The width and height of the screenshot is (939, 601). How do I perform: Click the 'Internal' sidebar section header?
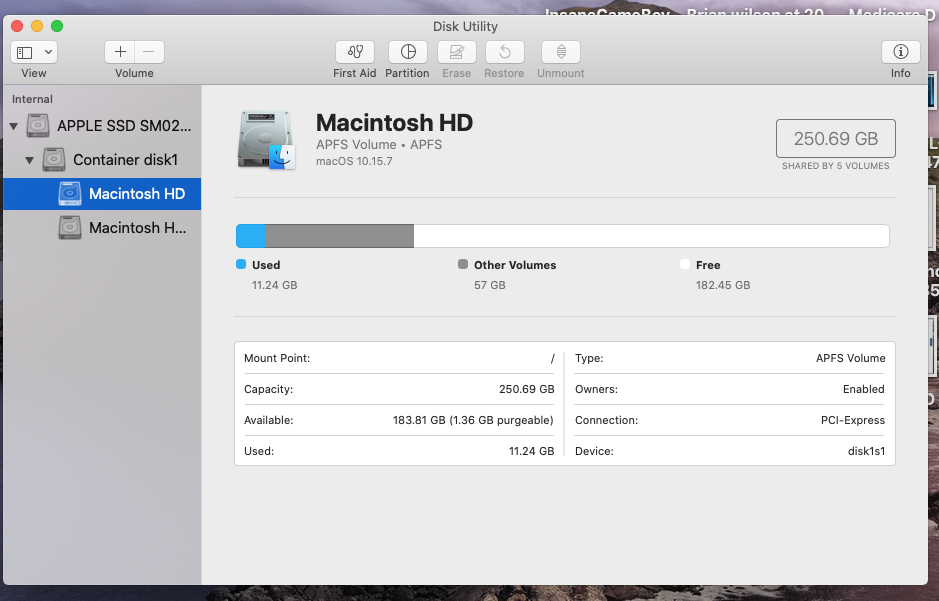[32, 99]
